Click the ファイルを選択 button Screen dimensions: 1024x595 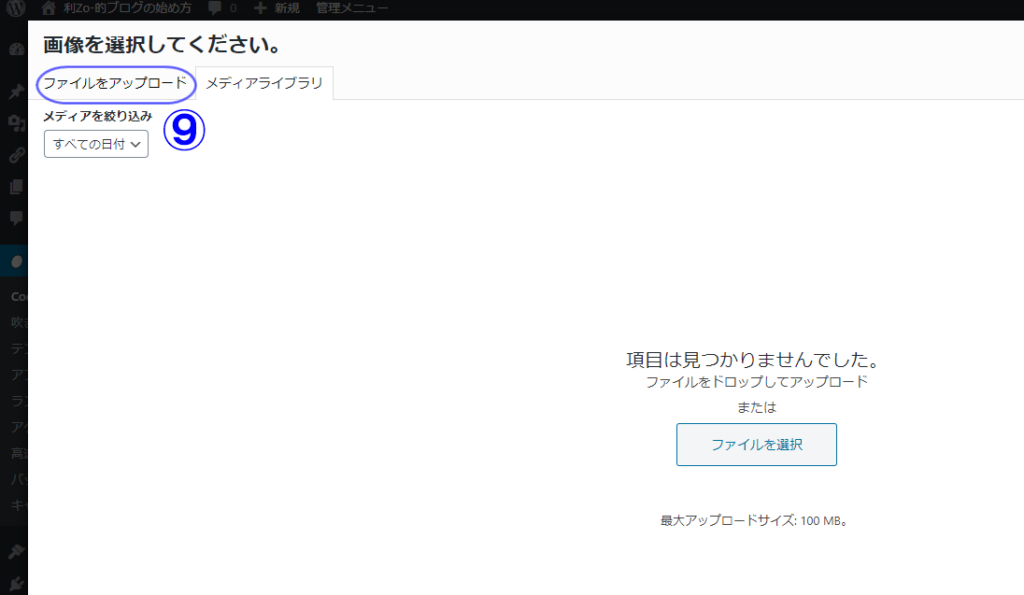[x=756, y=444]
